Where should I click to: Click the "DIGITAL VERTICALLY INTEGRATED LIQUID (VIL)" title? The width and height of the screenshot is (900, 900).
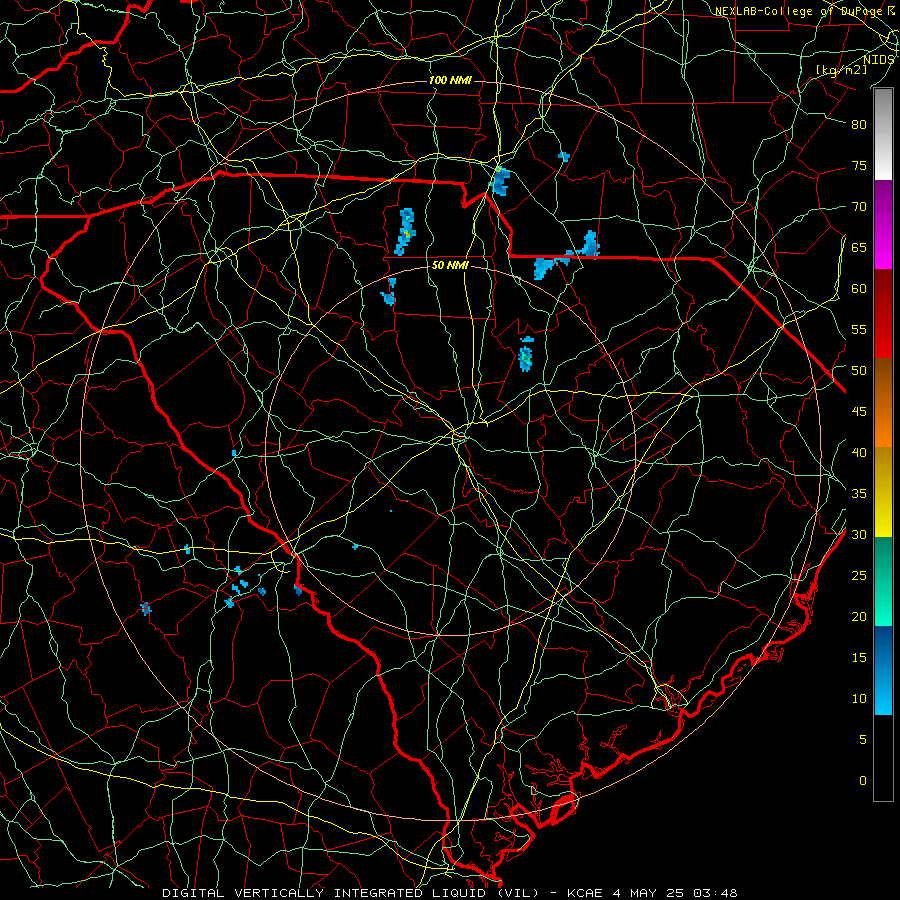(351, 893)
